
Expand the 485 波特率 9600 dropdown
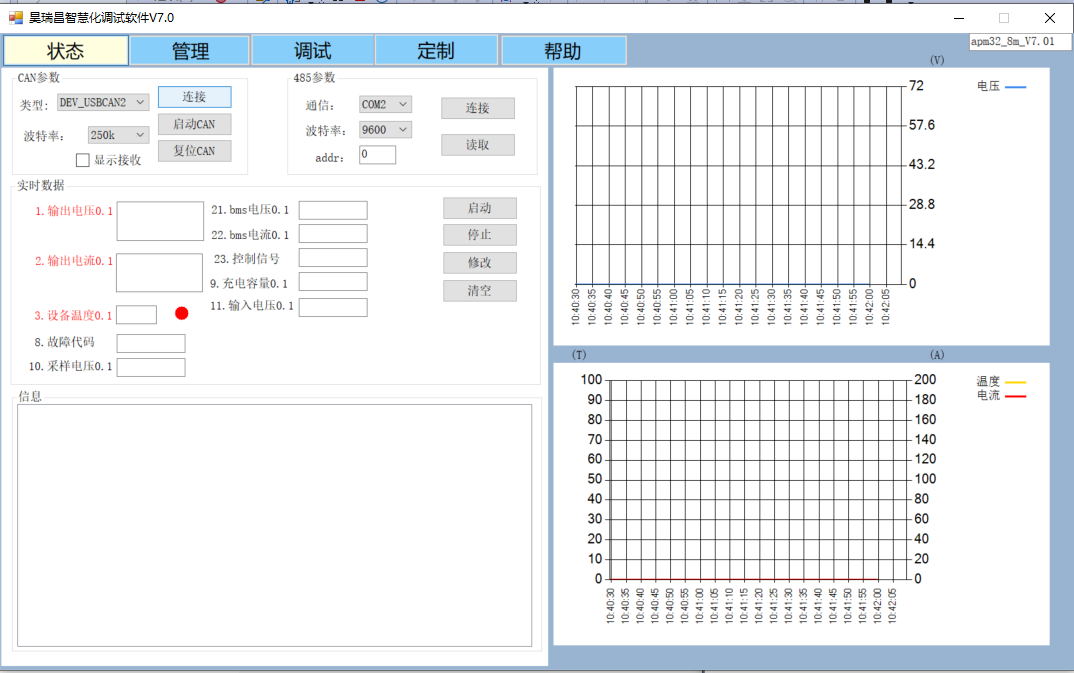click(385, 130)
